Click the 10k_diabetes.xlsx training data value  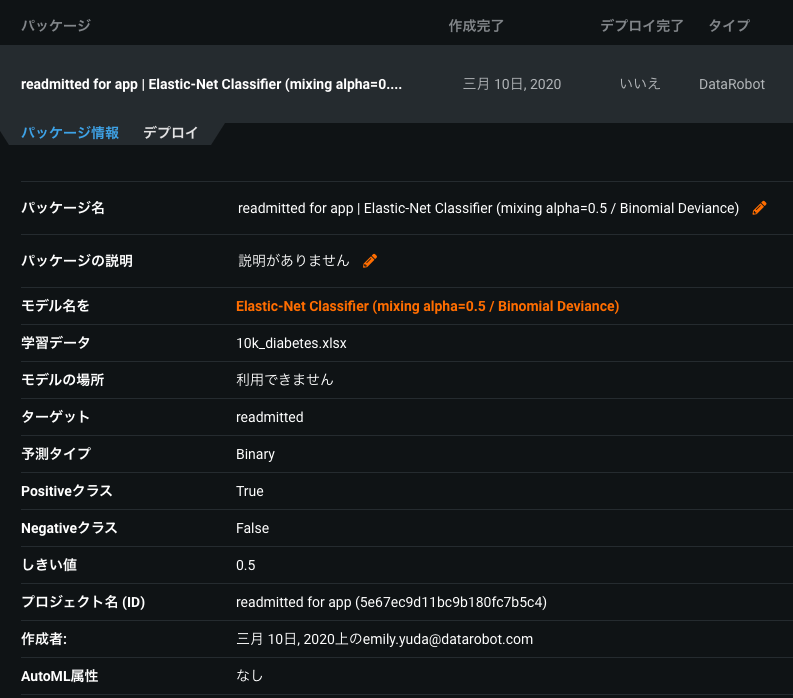click(x=291, y=343)
